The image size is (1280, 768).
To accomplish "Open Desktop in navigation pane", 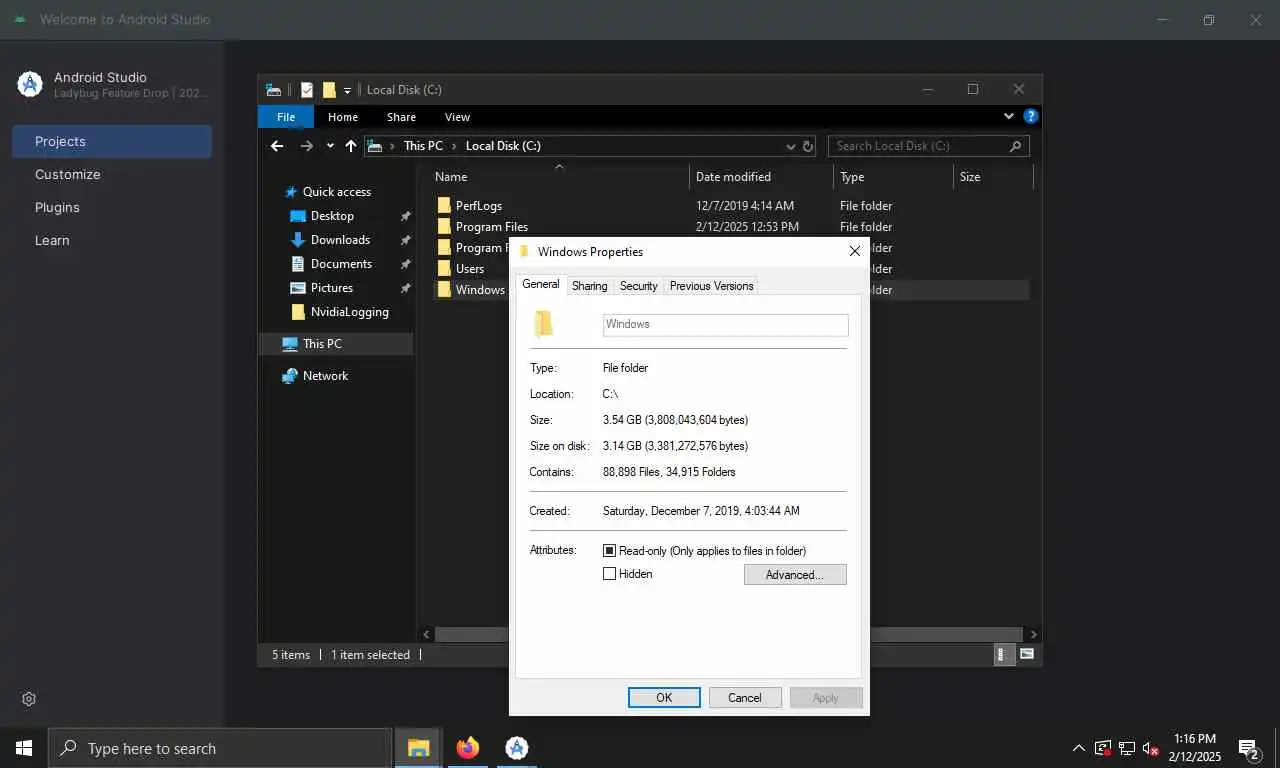I will pos(332,216).
